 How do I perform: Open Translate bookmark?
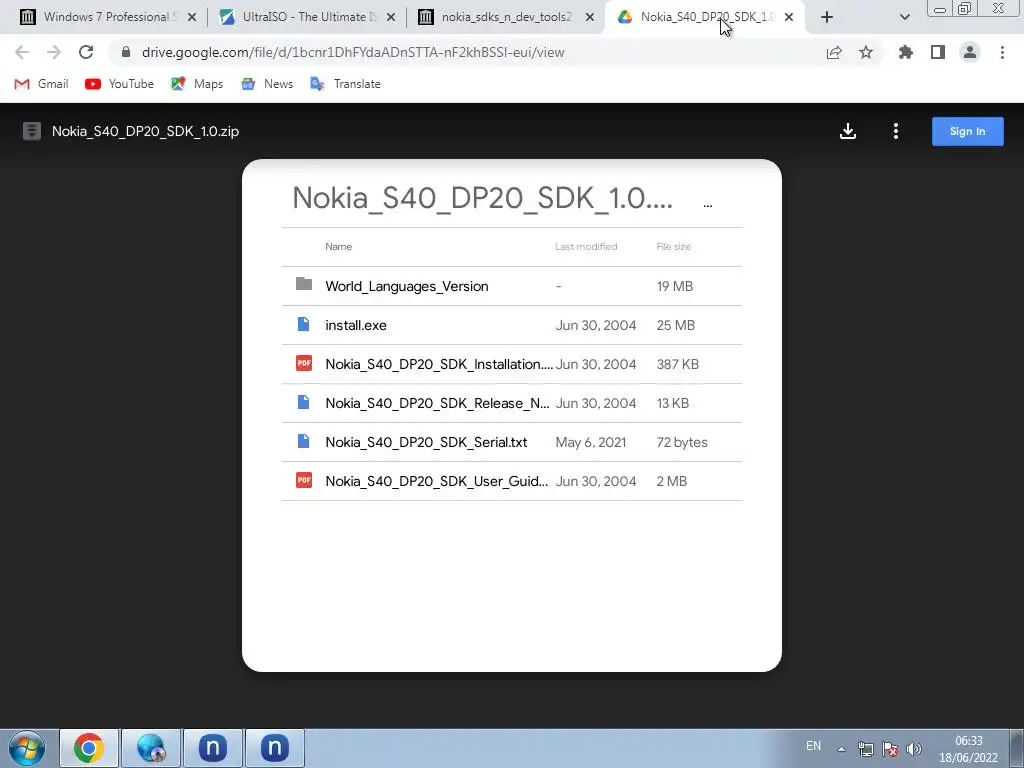pyautogui.click(x=345, y=84)
